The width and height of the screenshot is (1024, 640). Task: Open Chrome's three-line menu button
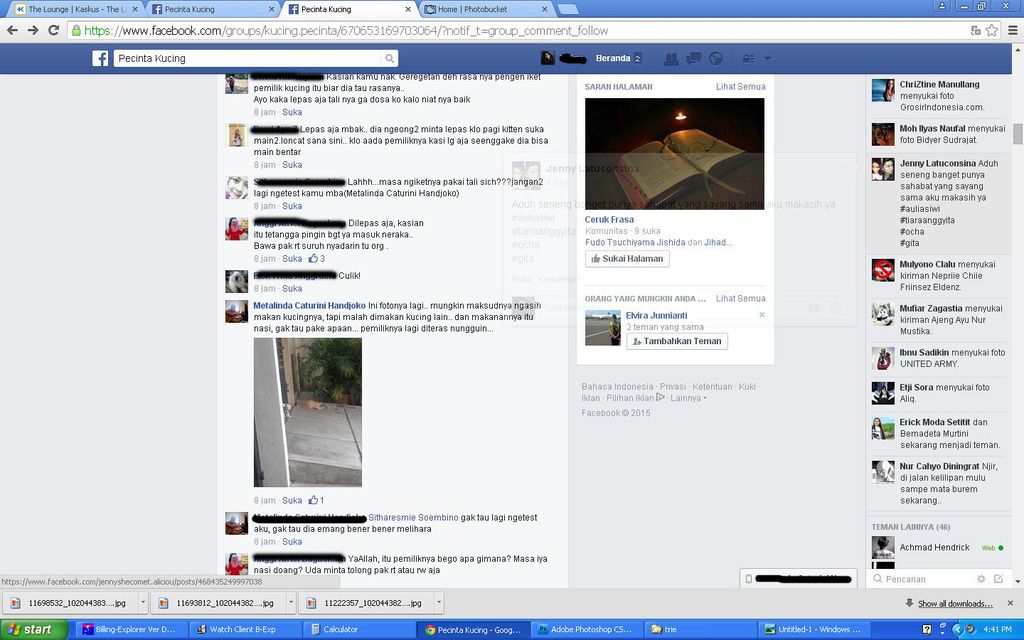pyautogui.click(x=1011, y=30)
